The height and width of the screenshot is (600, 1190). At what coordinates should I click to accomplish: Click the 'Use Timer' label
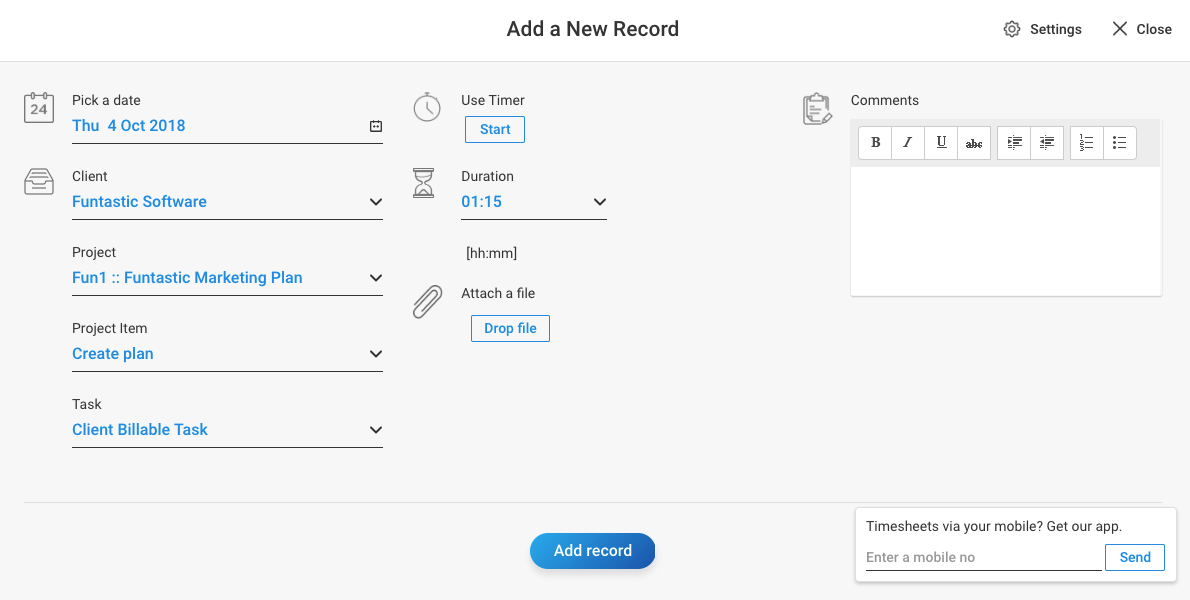[493, 100]
